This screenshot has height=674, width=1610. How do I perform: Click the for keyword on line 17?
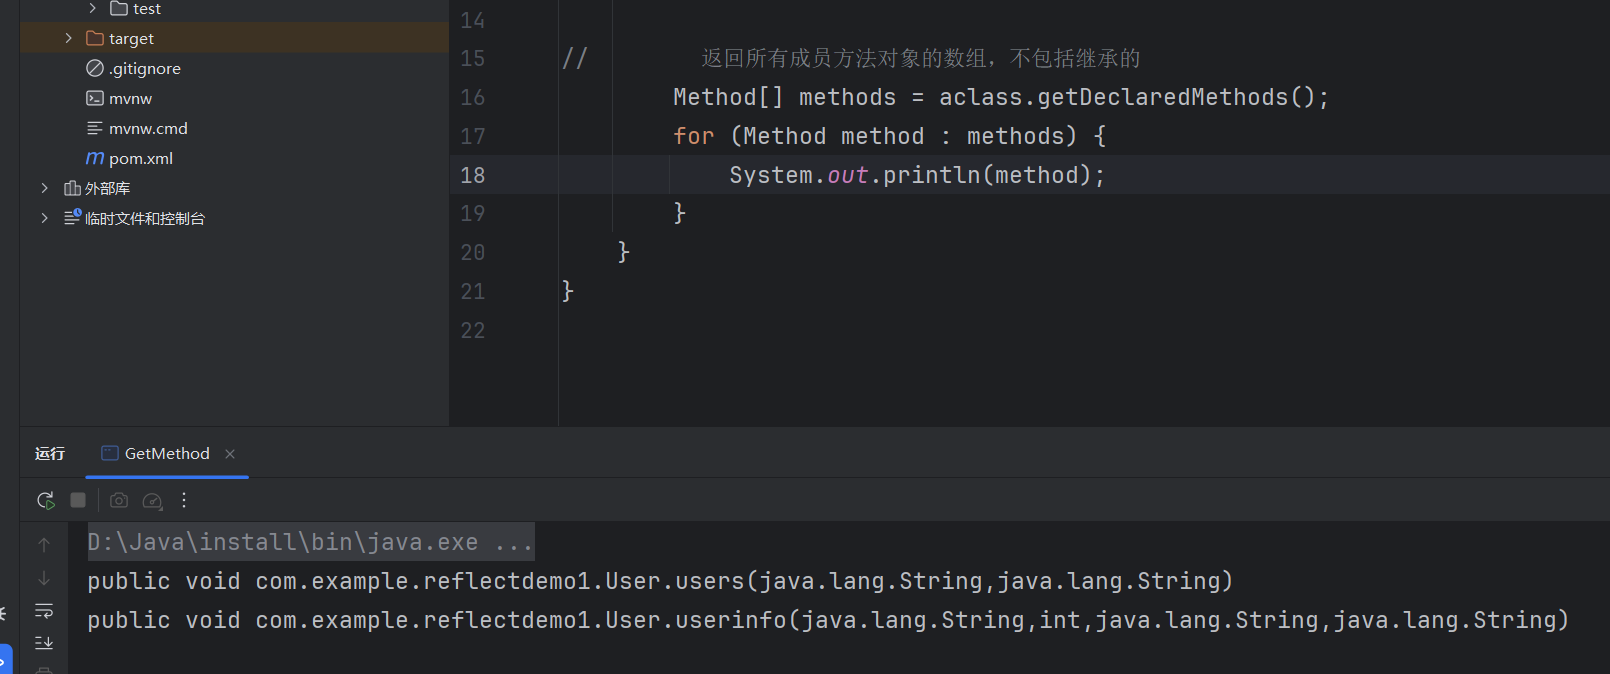point(693,136)
